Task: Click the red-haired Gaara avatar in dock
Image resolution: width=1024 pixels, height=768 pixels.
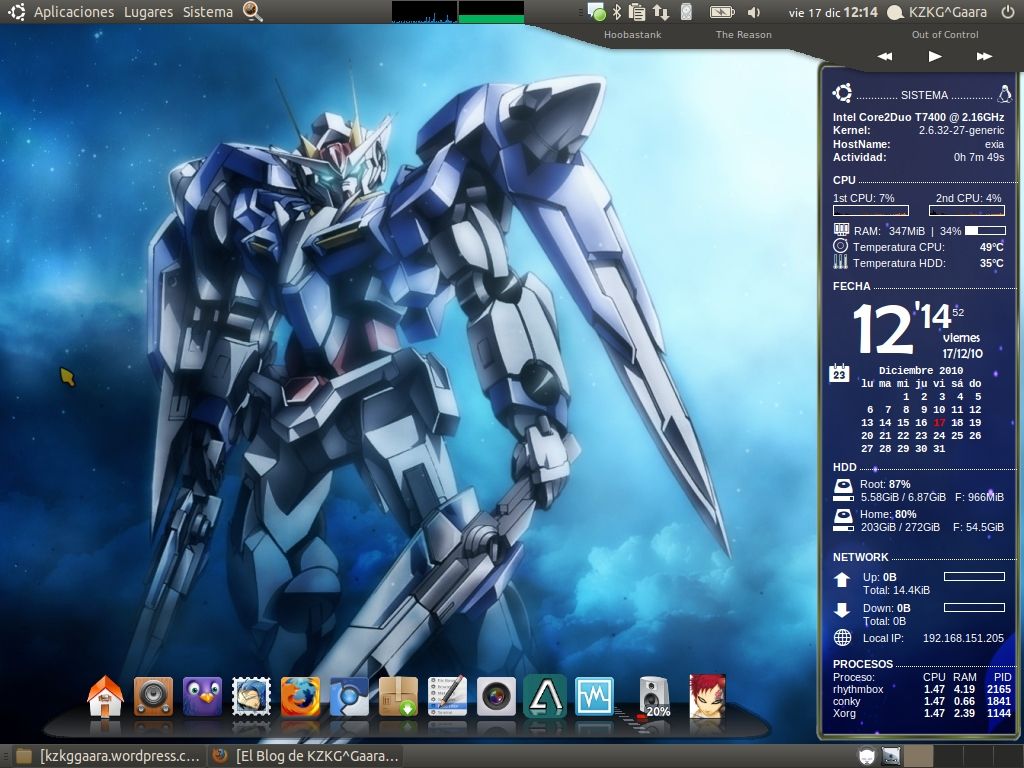Action: tap(707, 696)
